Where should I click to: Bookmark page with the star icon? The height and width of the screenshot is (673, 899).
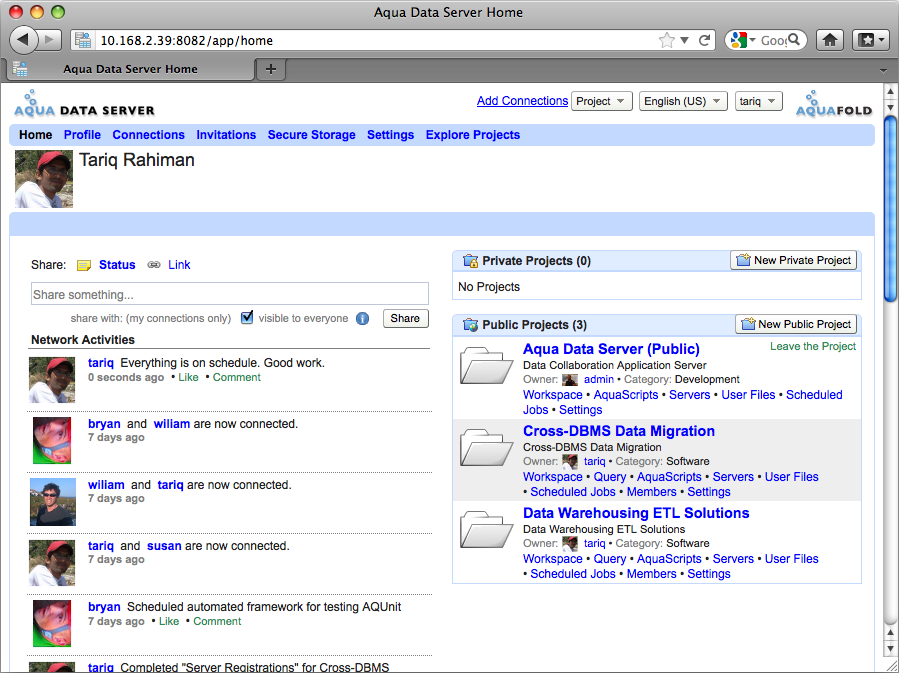point(666,40)
